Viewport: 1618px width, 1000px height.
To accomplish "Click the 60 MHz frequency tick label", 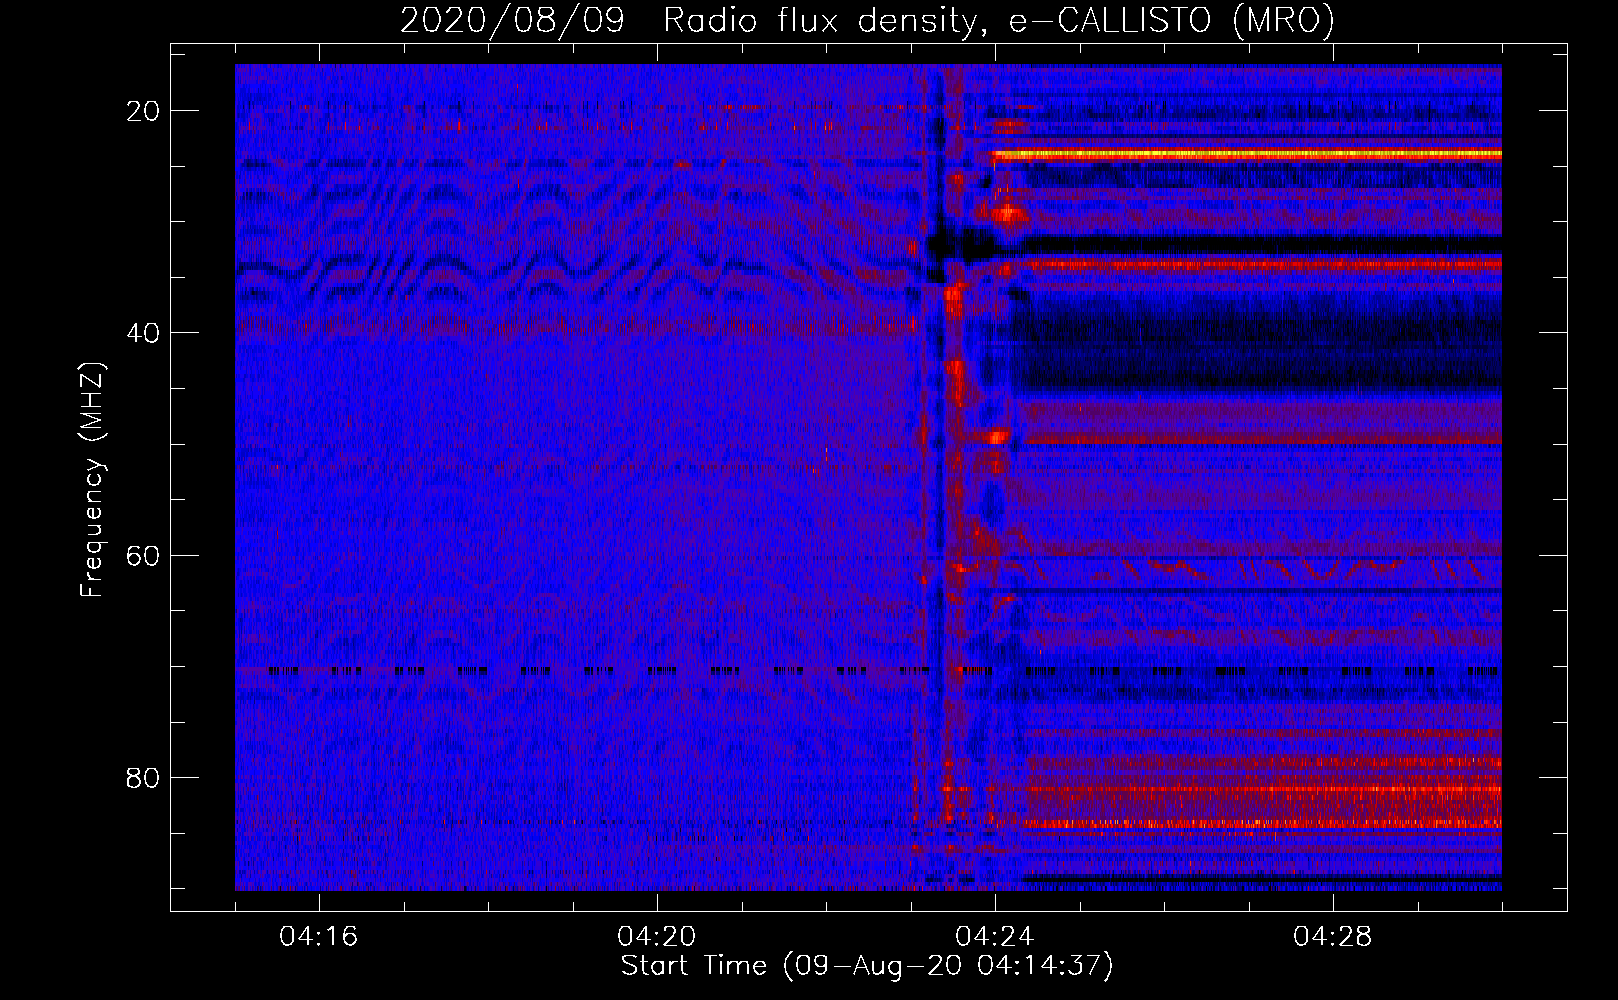I will tap(143, 555).
